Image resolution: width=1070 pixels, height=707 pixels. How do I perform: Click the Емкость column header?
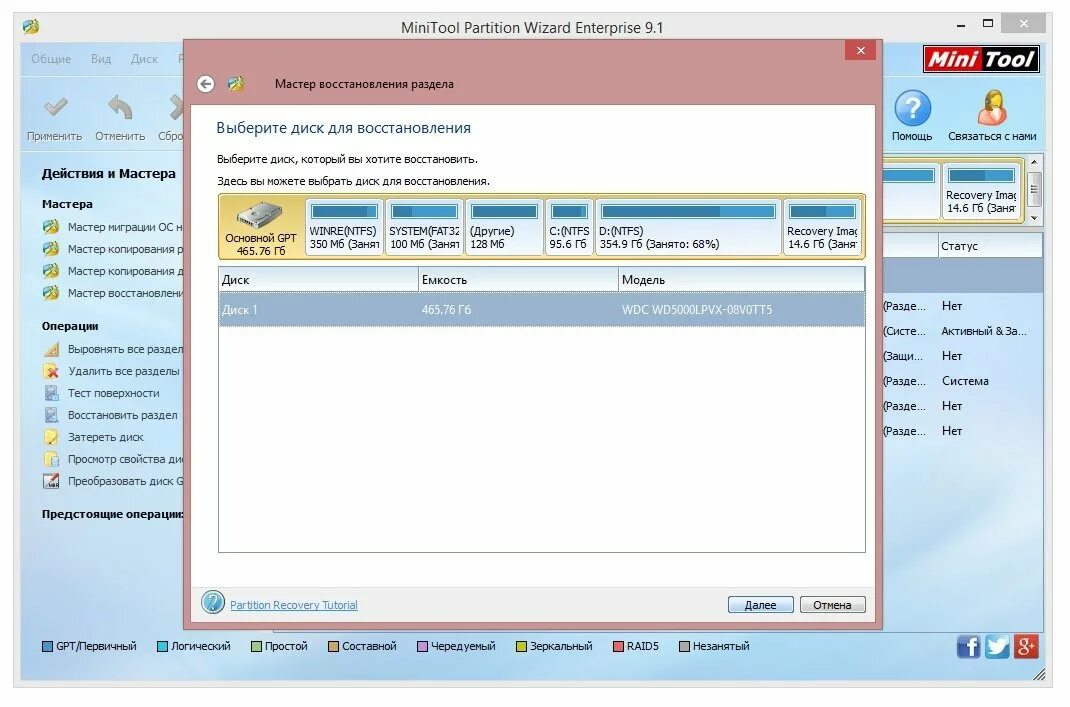(519, 280)
